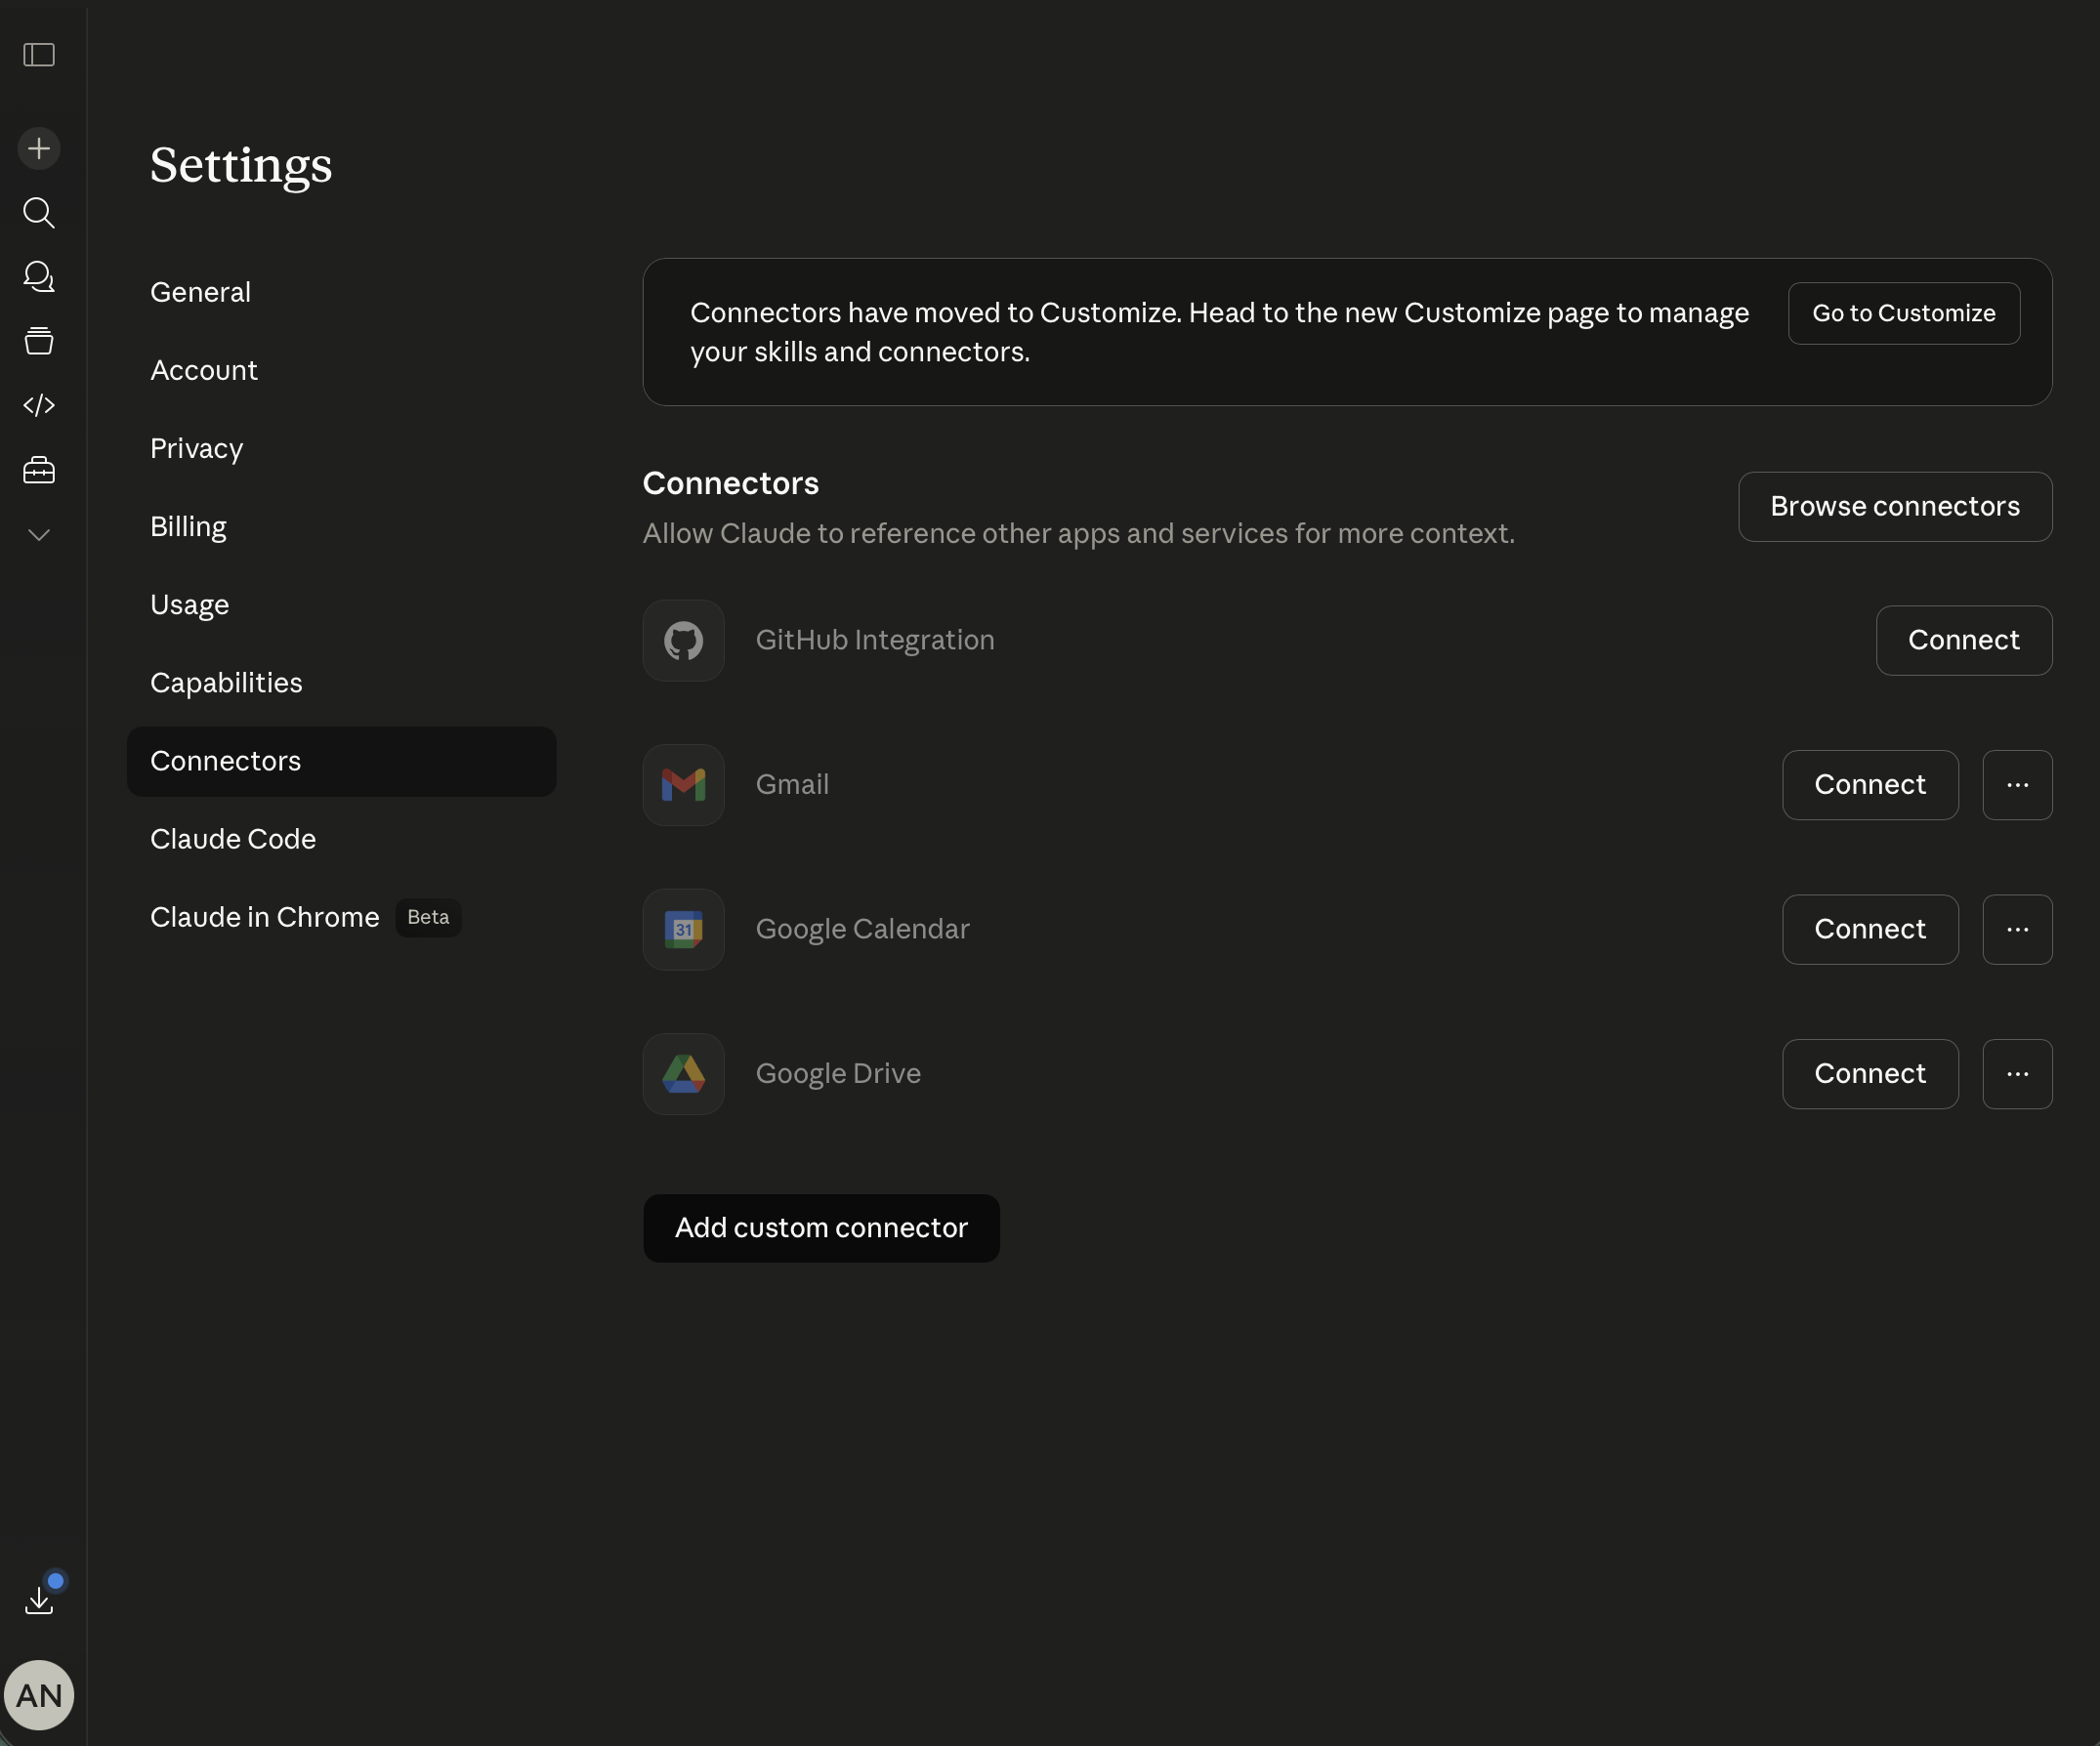The width and height of the screenshot is (2100, 1746).
Task: Open the chats icon in sidebar
Action: coord(38,277)
